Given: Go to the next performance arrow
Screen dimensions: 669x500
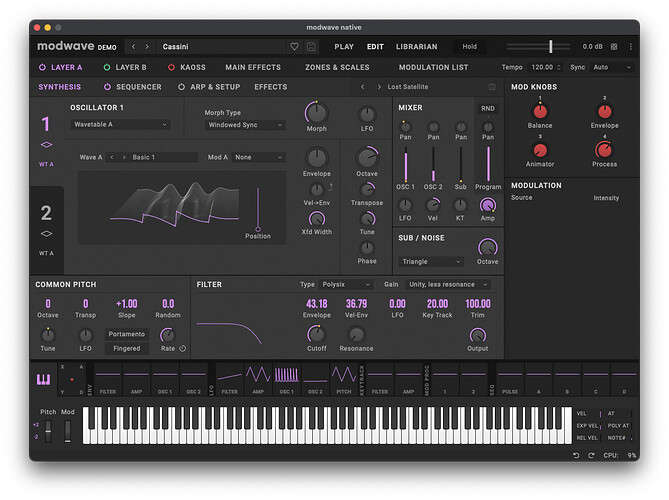Looking at the screenshot, I should point(147,47).
